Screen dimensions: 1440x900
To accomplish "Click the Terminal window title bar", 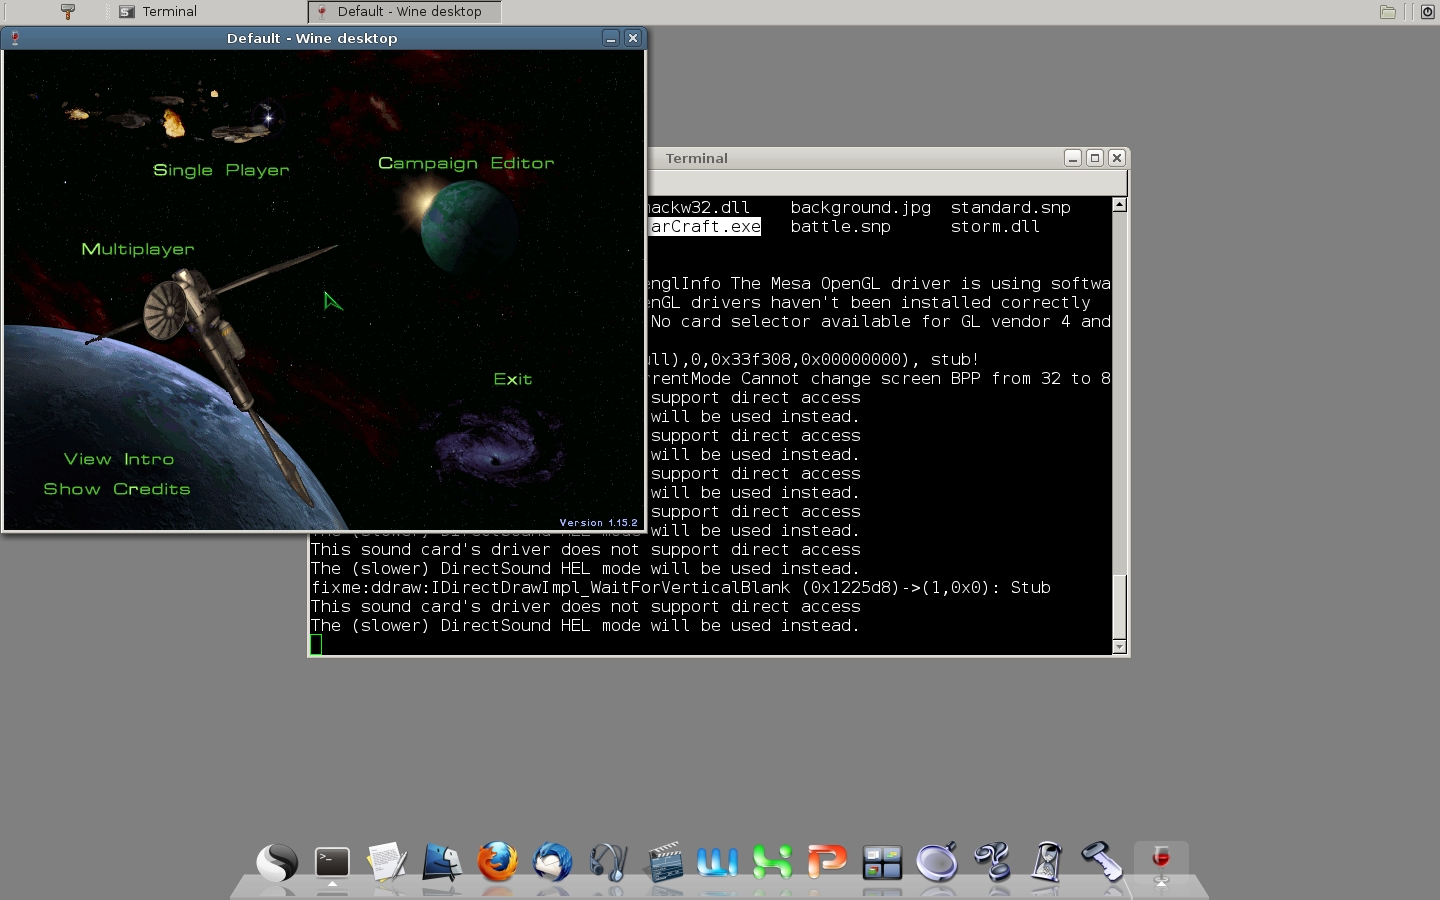I will click(x=697, y=158).
